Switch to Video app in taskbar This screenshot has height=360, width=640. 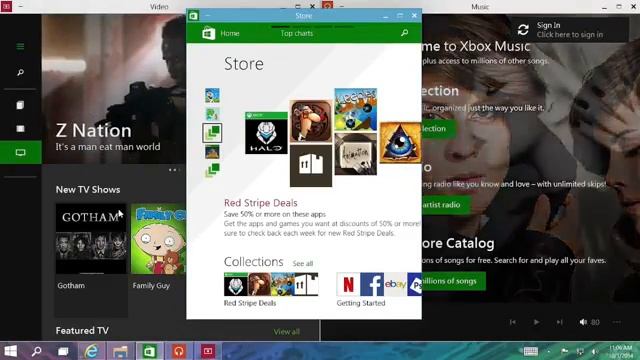208,351
